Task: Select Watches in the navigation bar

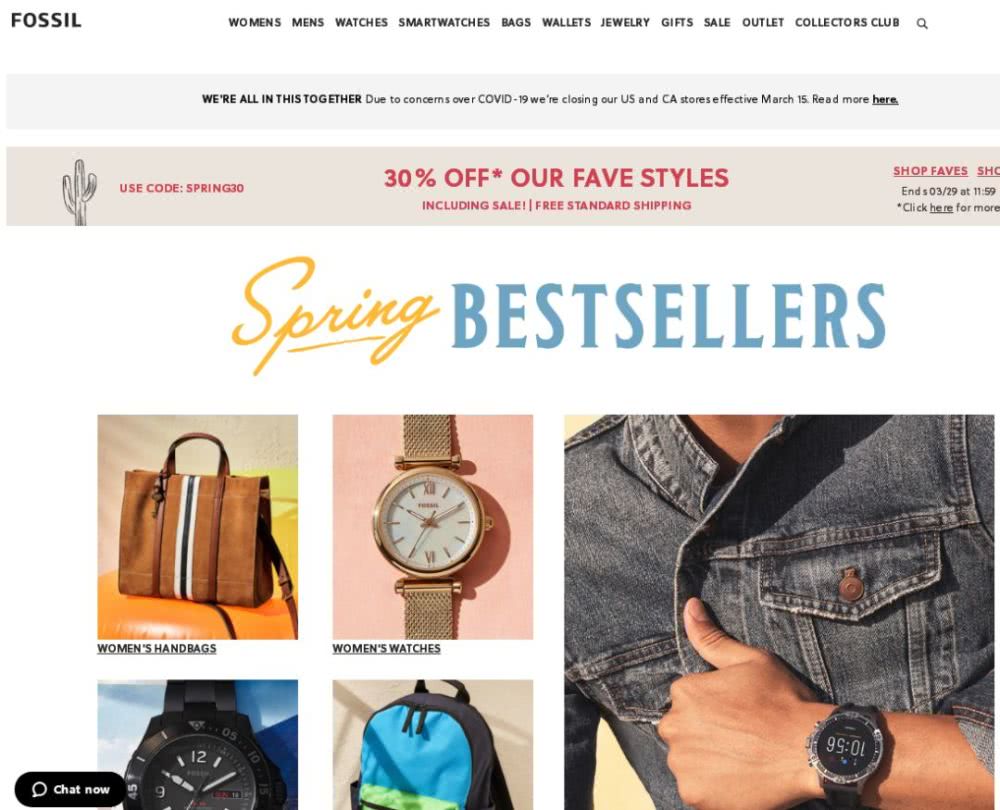Action: tap(361, 22)
